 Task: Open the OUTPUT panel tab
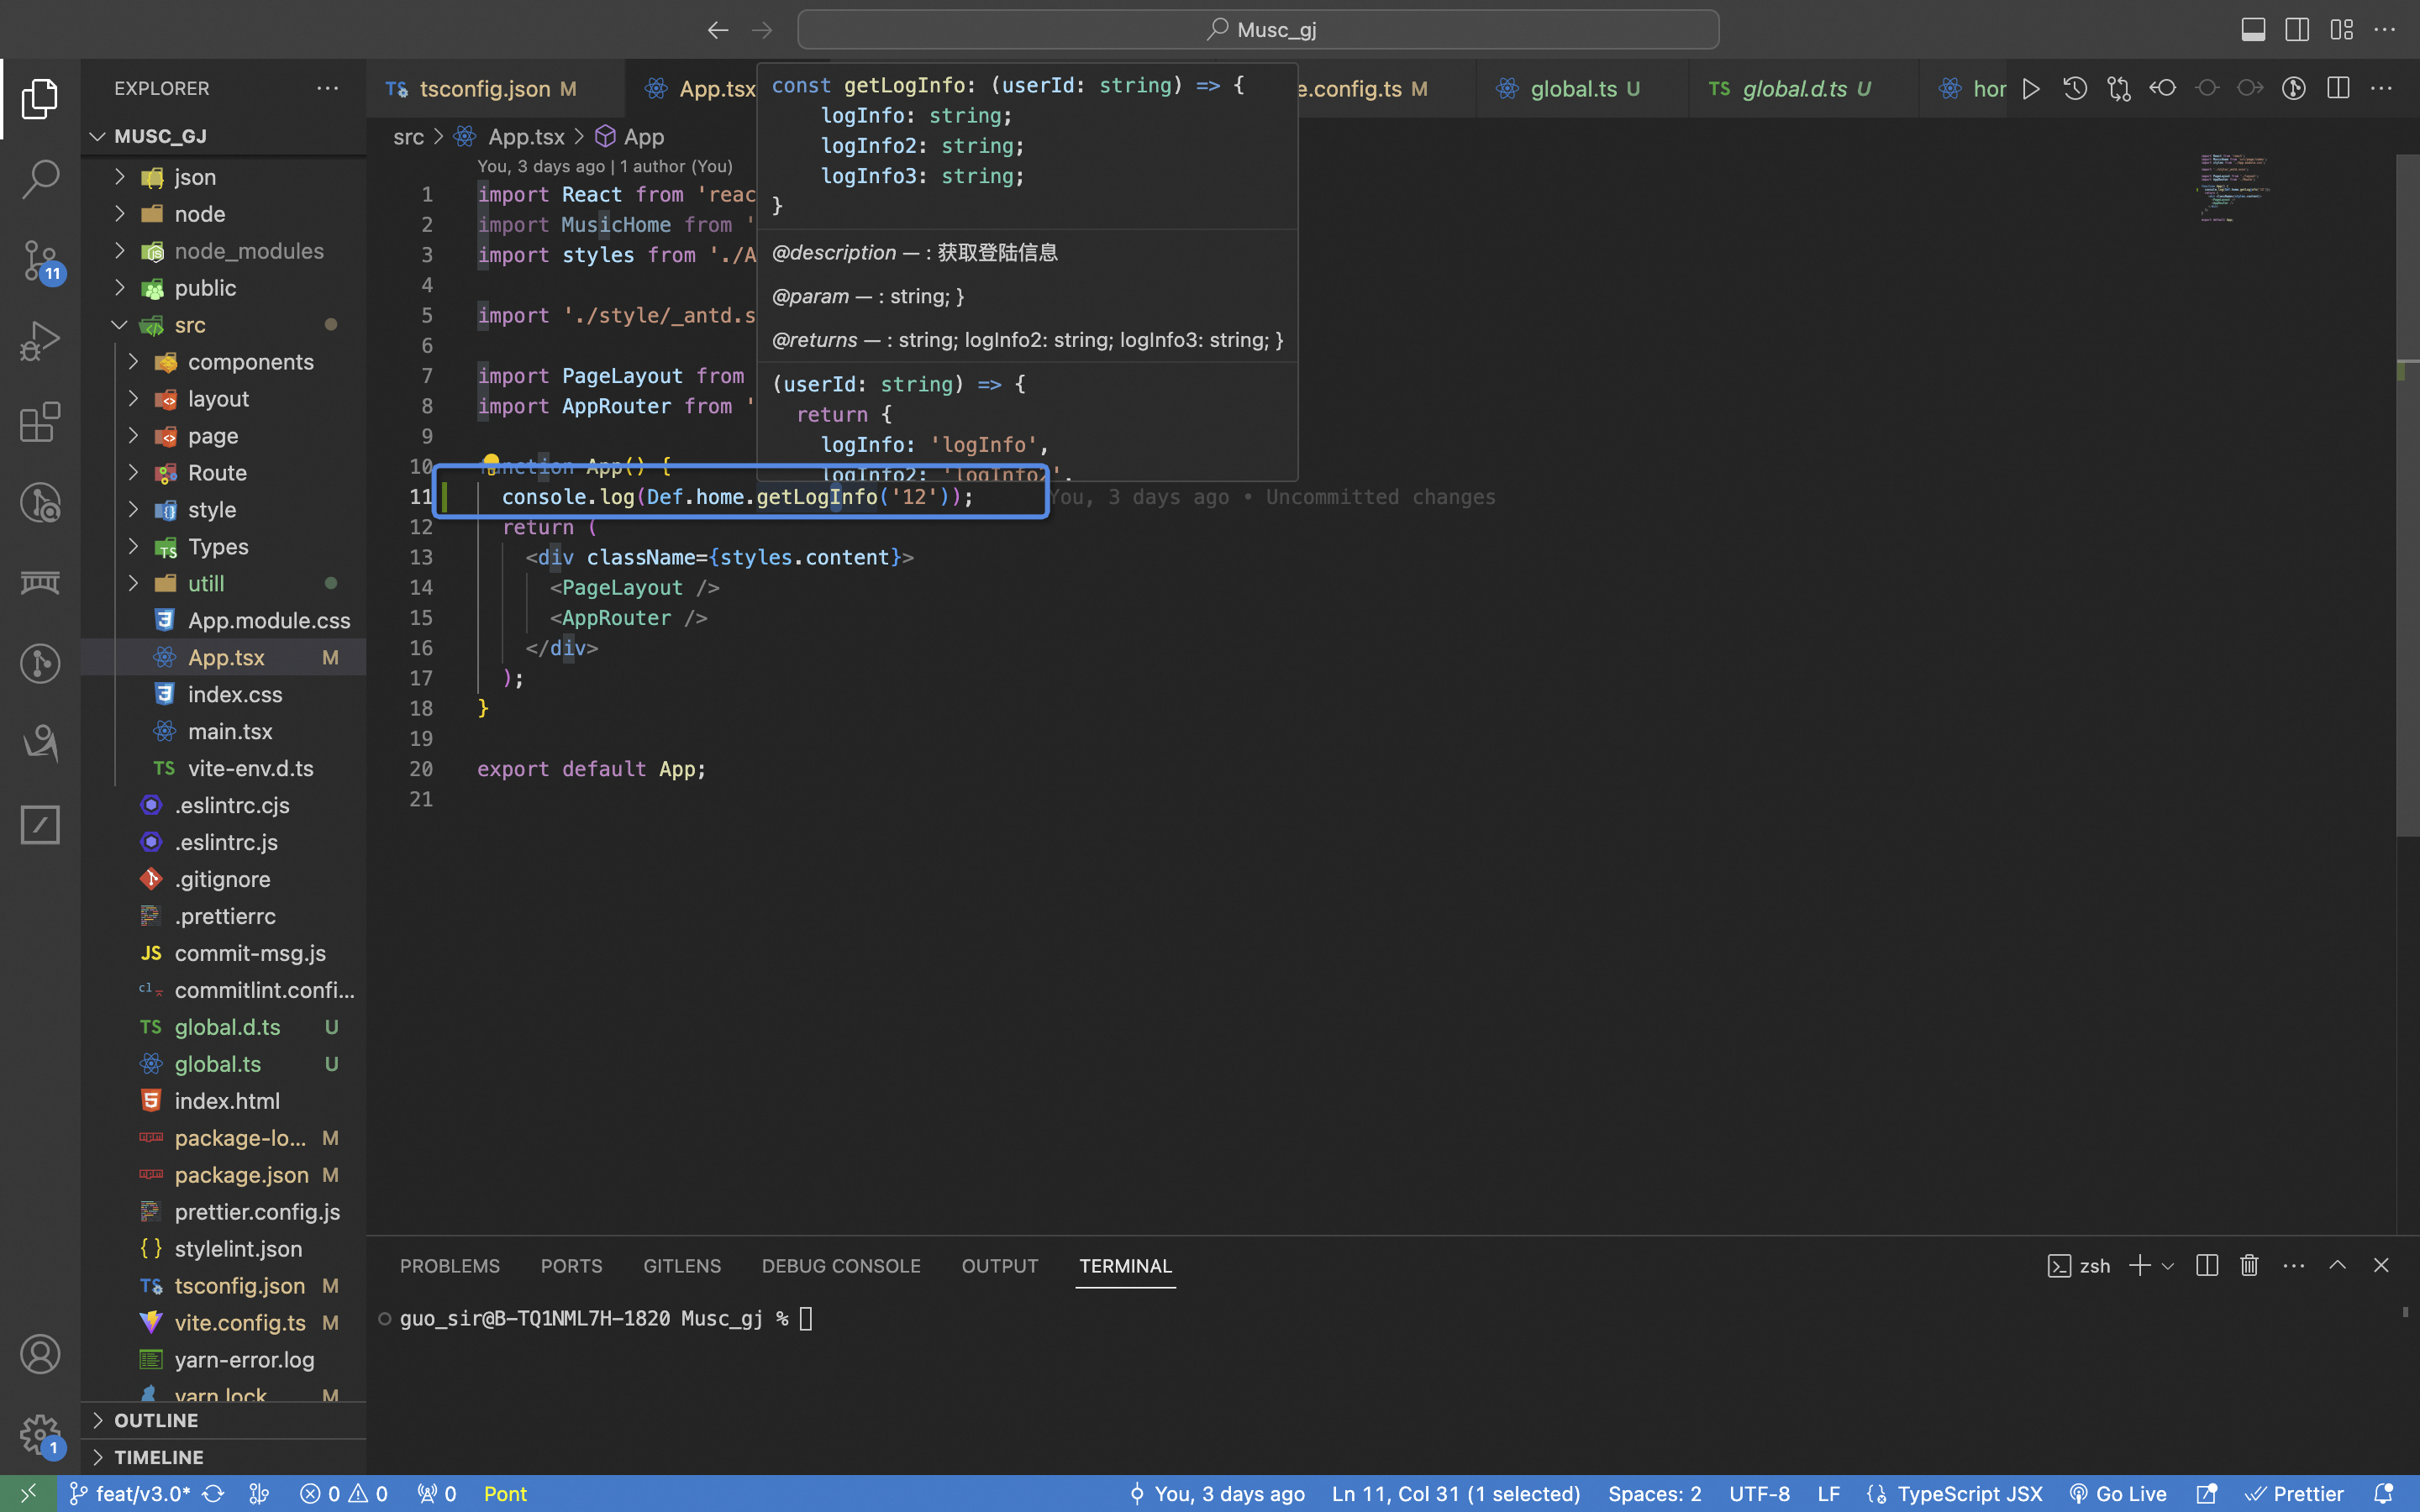coord(1000,1266)
